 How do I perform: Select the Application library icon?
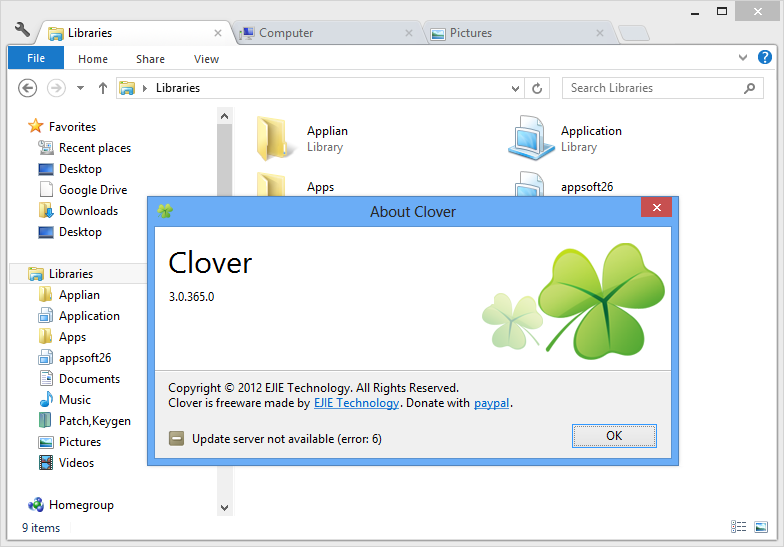(x=532, y=138)
